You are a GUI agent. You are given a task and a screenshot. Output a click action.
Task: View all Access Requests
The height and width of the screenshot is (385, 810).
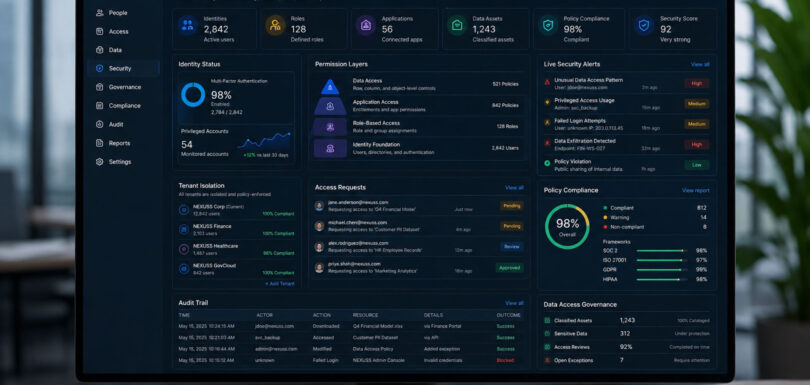pos(514,188)
